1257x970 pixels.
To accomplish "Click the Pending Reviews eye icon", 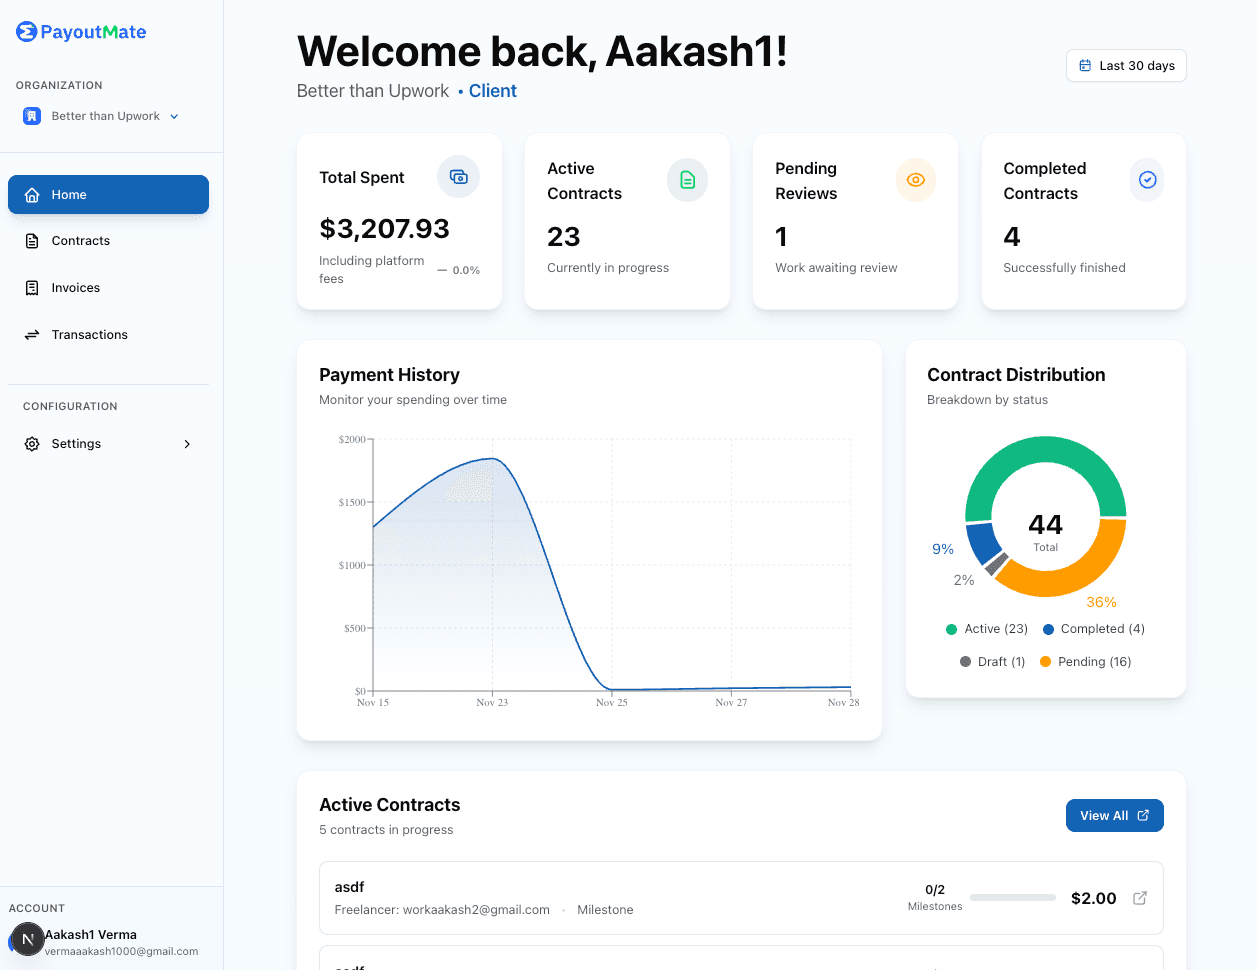I will tap(915, 180).
